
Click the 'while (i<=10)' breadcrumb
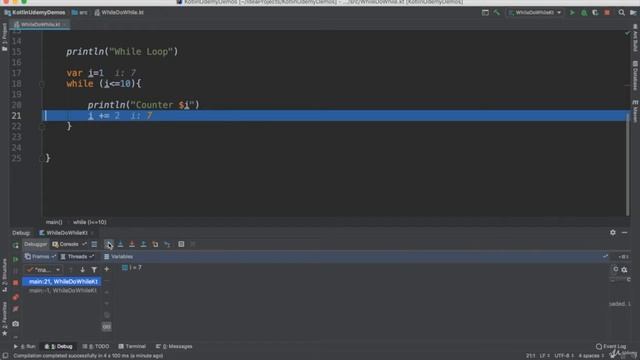tap(89, 222)
